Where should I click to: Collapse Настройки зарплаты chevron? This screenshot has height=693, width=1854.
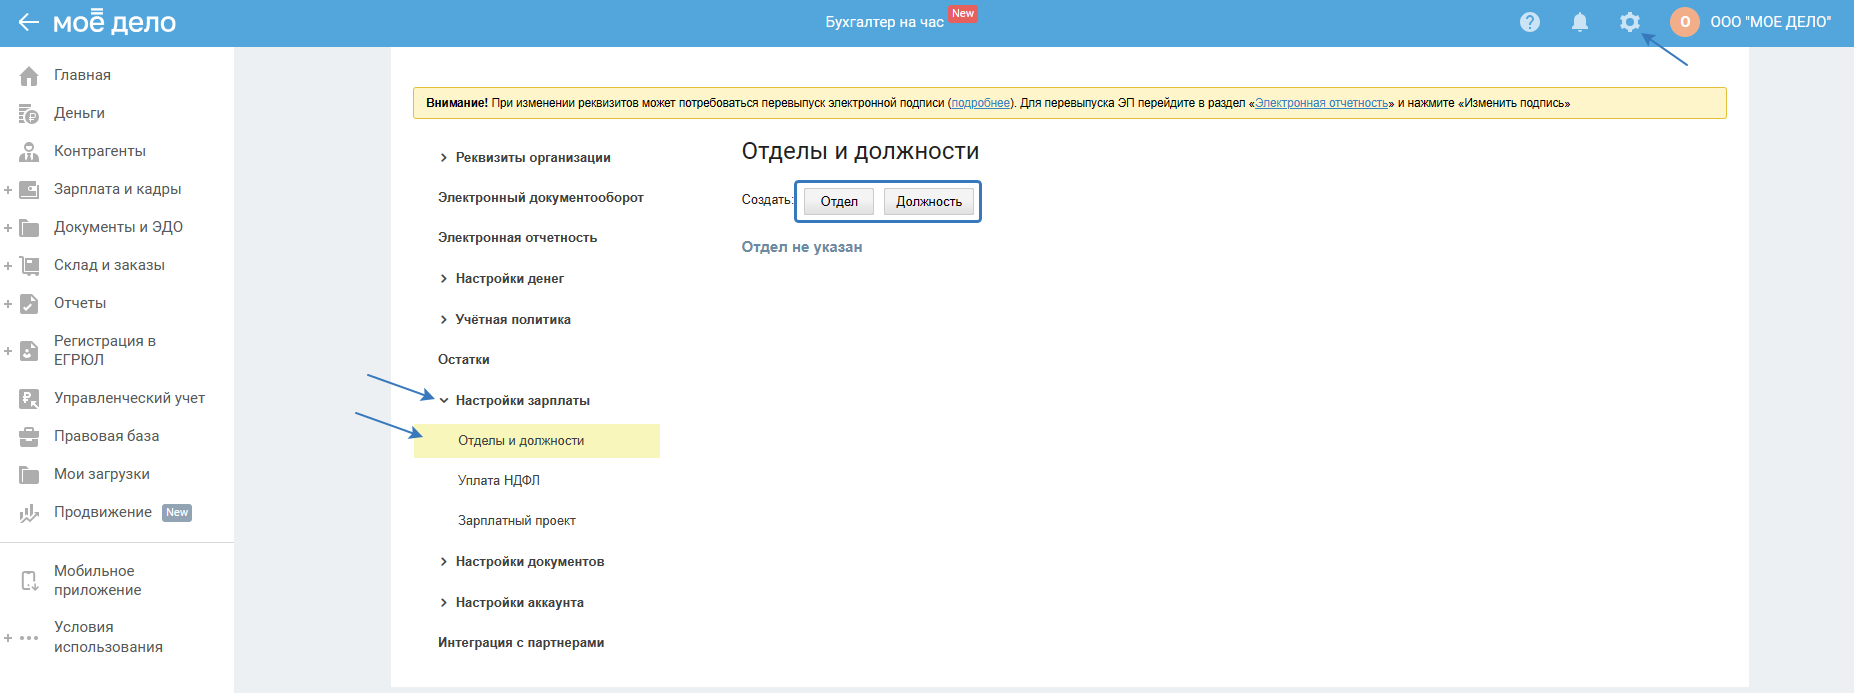(444, 401)
